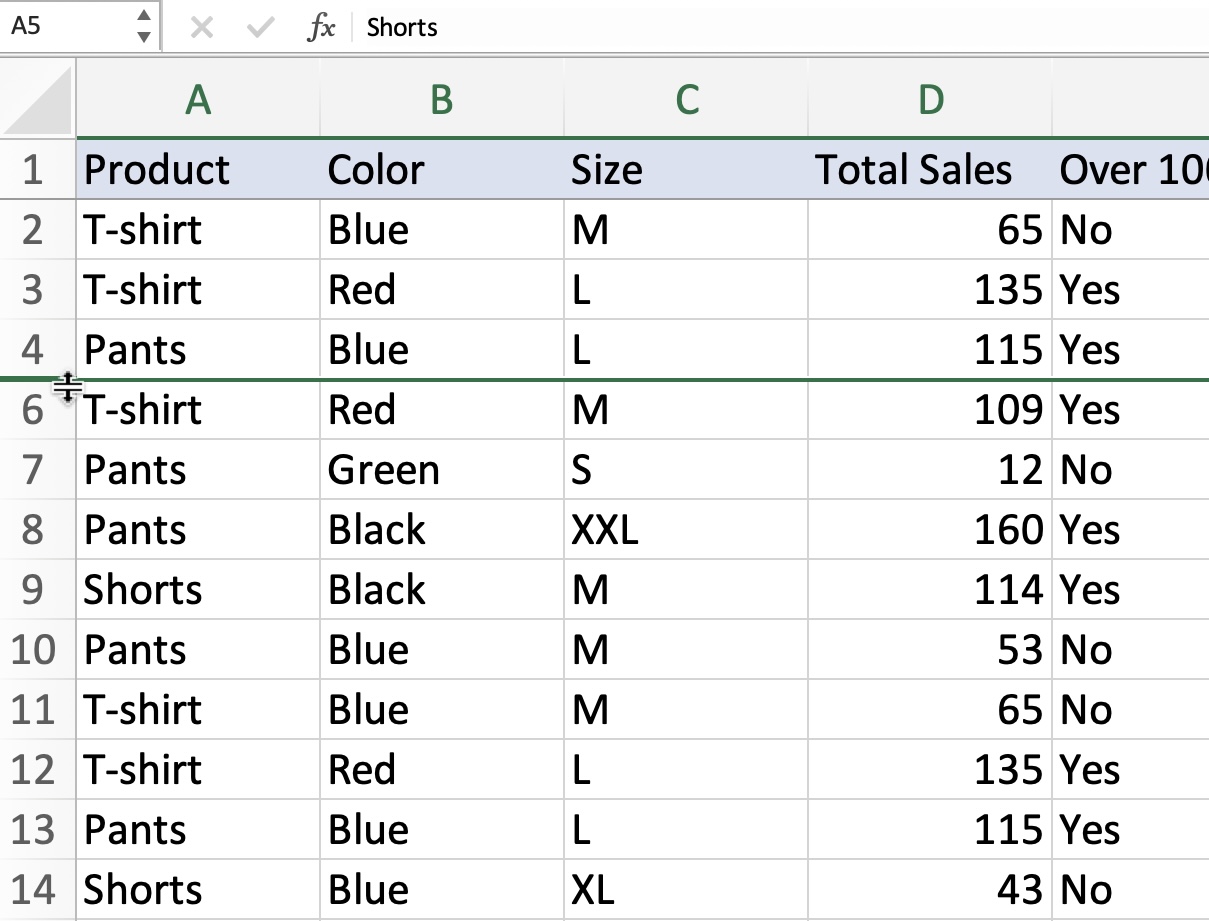The width and height of the screenshot is (1209, 921).
Task: Select 135 cell in row 3
Action: (x=930, y=289)
